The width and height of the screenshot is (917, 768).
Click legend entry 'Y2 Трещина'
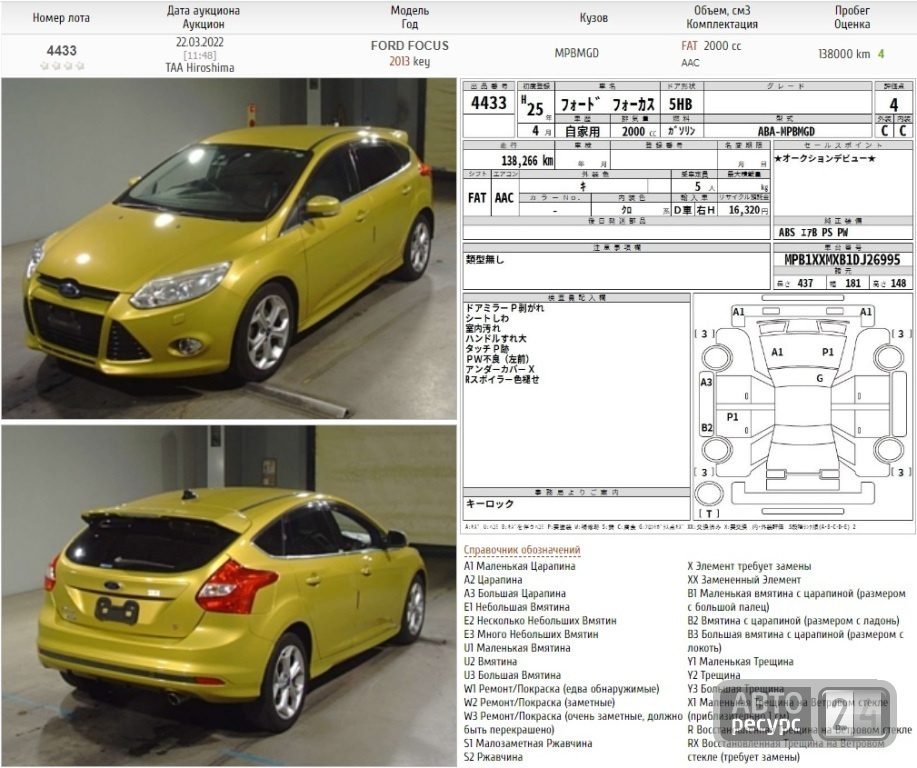713,675
